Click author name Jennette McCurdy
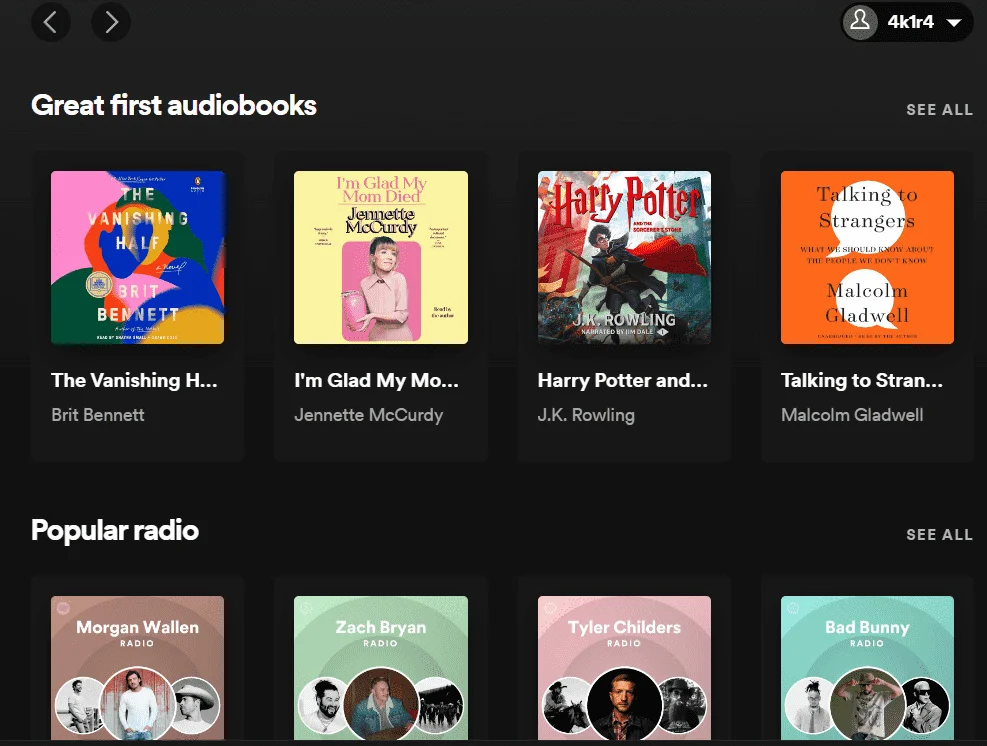This screenshot has width=987, height=746. point(369,415)
